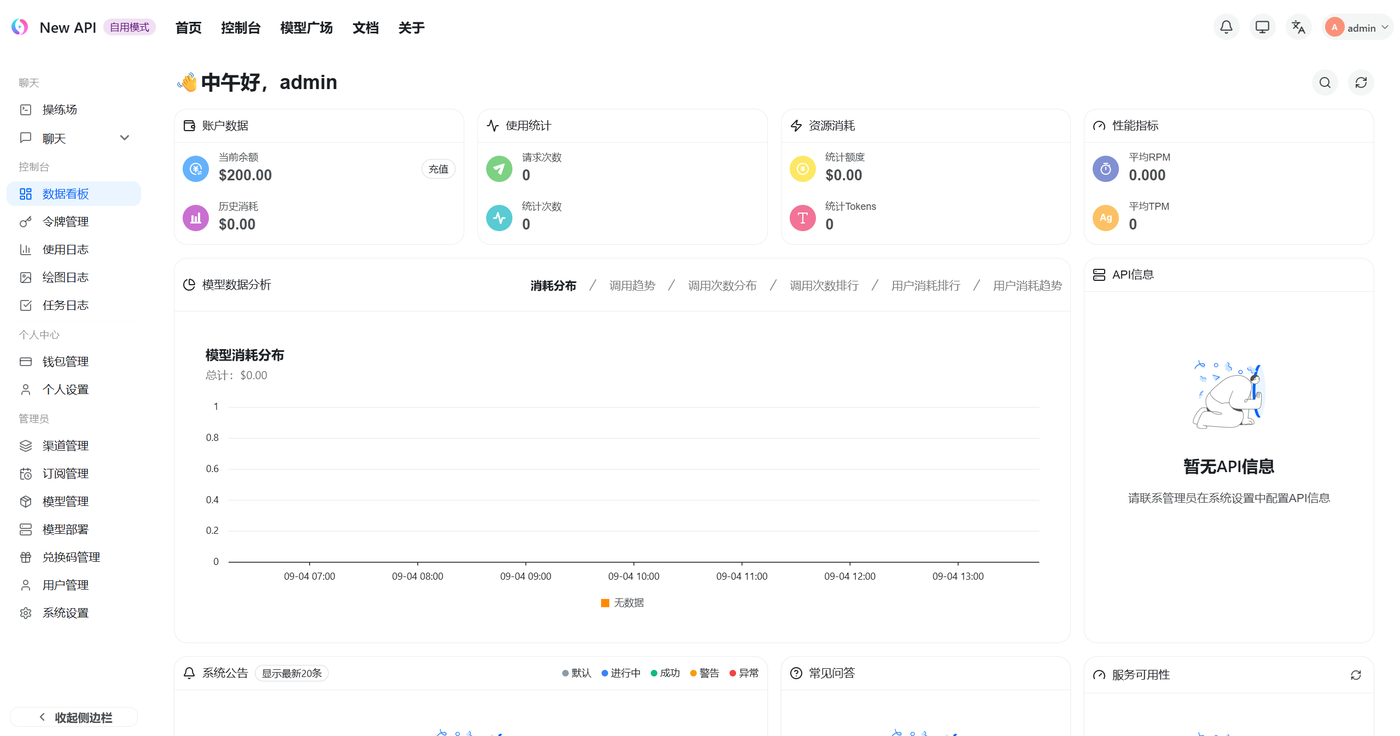Screen dimensions: 1400x736
Task: Switch to the 调用趋势 tab
Action: point(632,286)
